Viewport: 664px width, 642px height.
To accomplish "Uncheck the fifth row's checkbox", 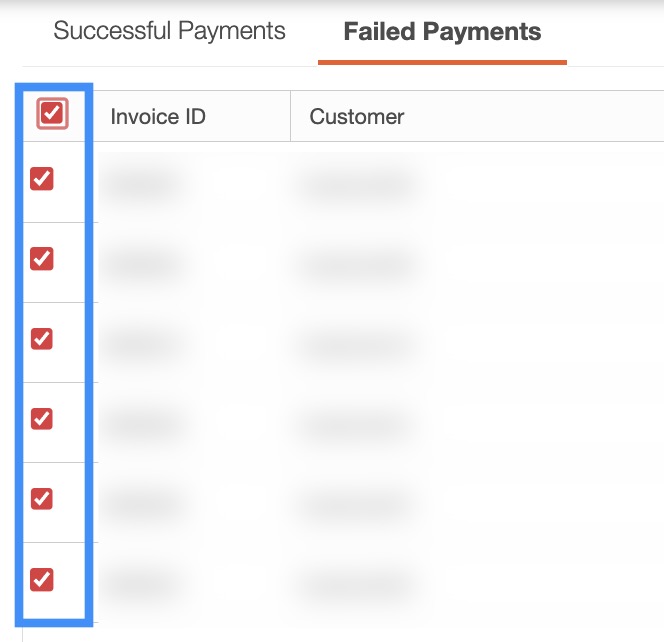I will (42, 498).
